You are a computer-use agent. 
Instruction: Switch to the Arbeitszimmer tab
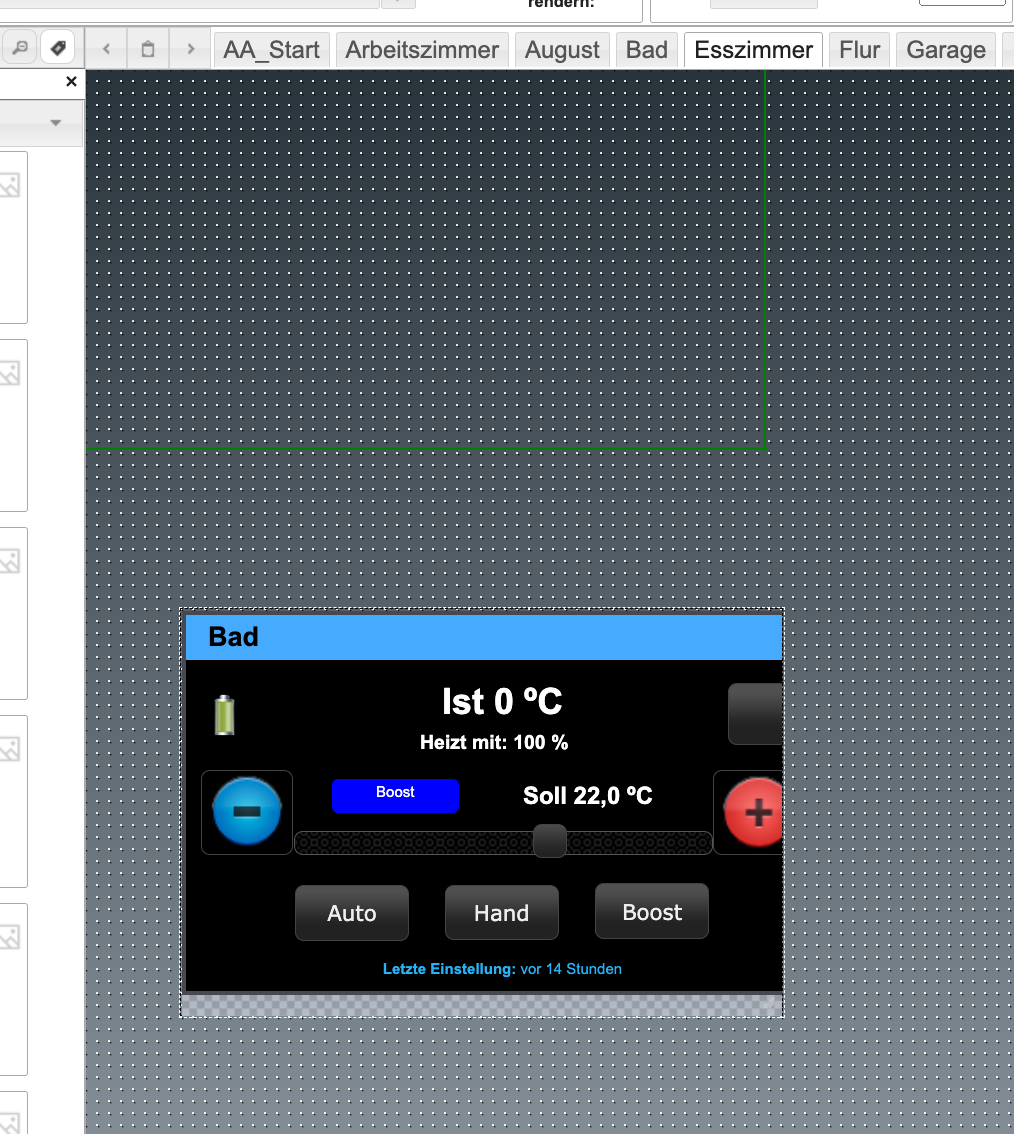(x=422, y=50)
